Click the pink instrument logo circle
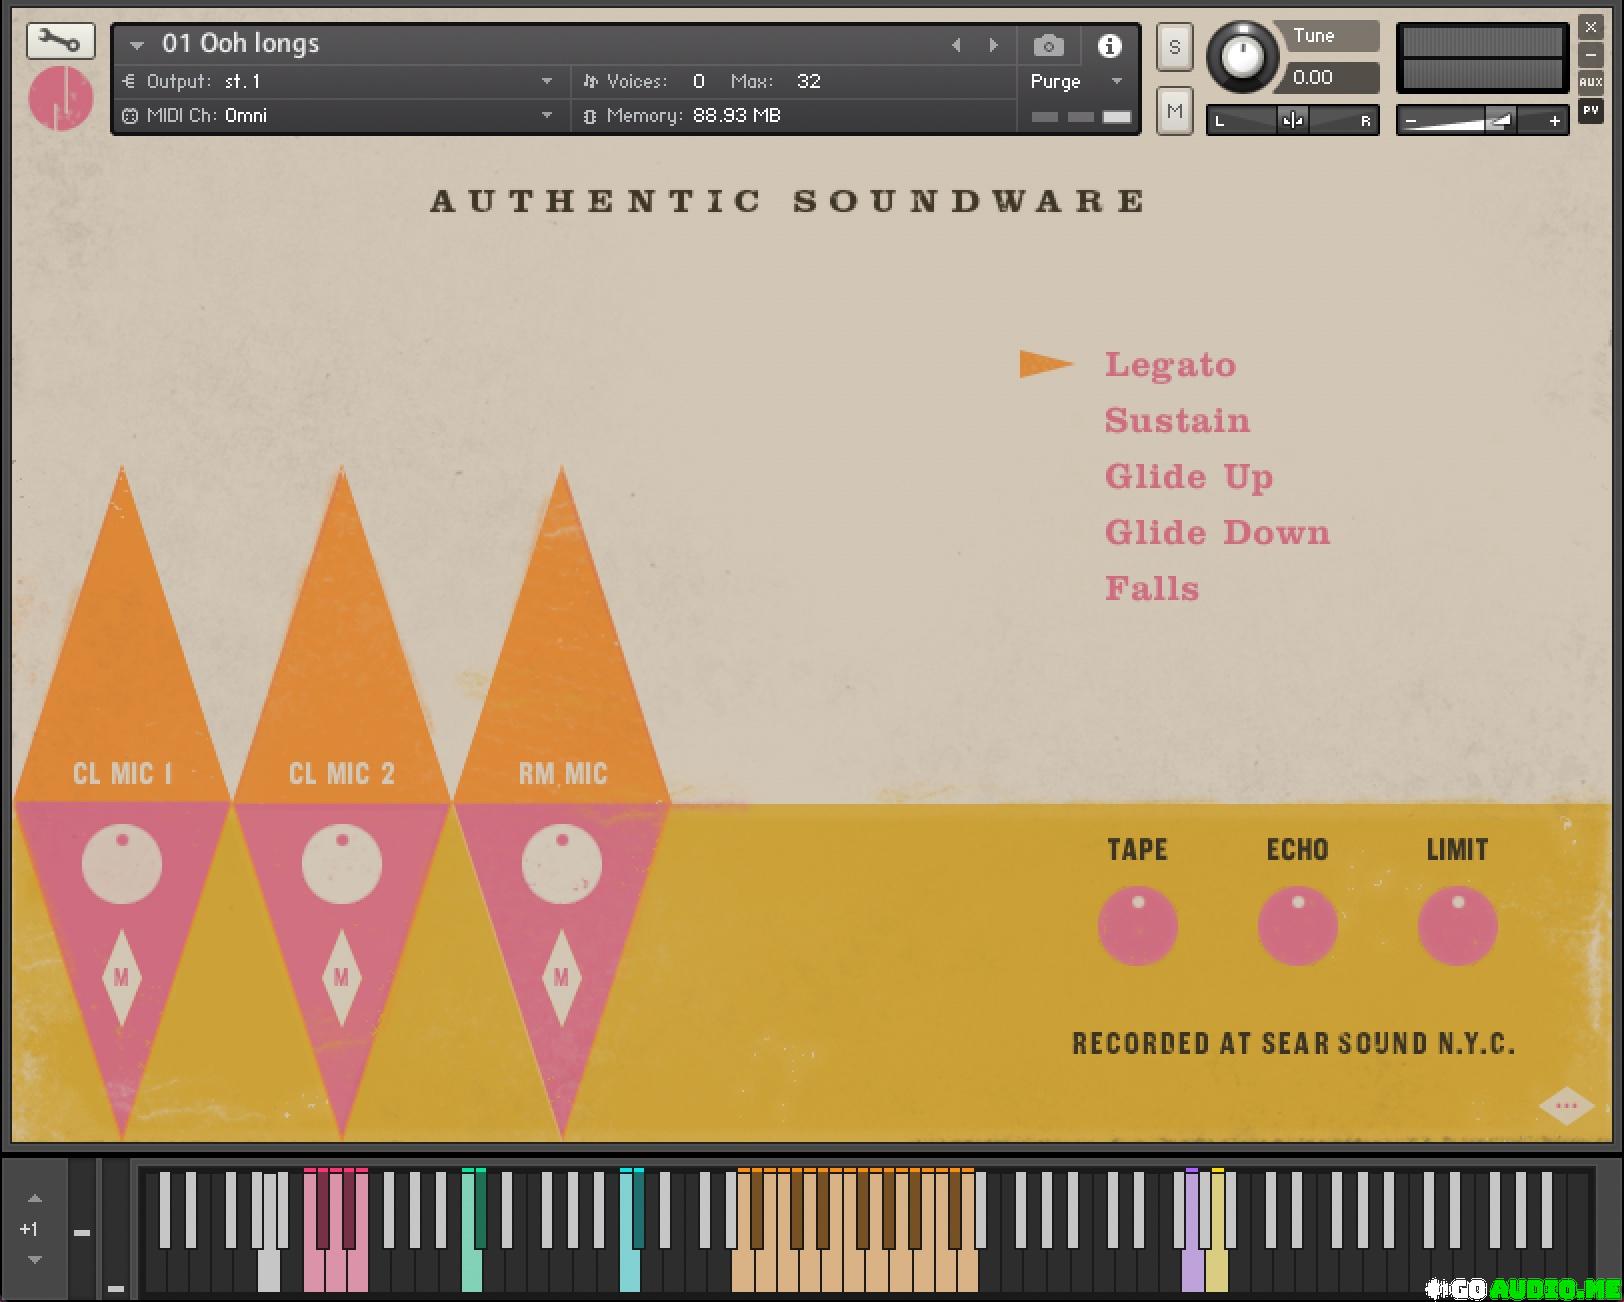Screen dimensions: 1624x1302 [61, 99]
